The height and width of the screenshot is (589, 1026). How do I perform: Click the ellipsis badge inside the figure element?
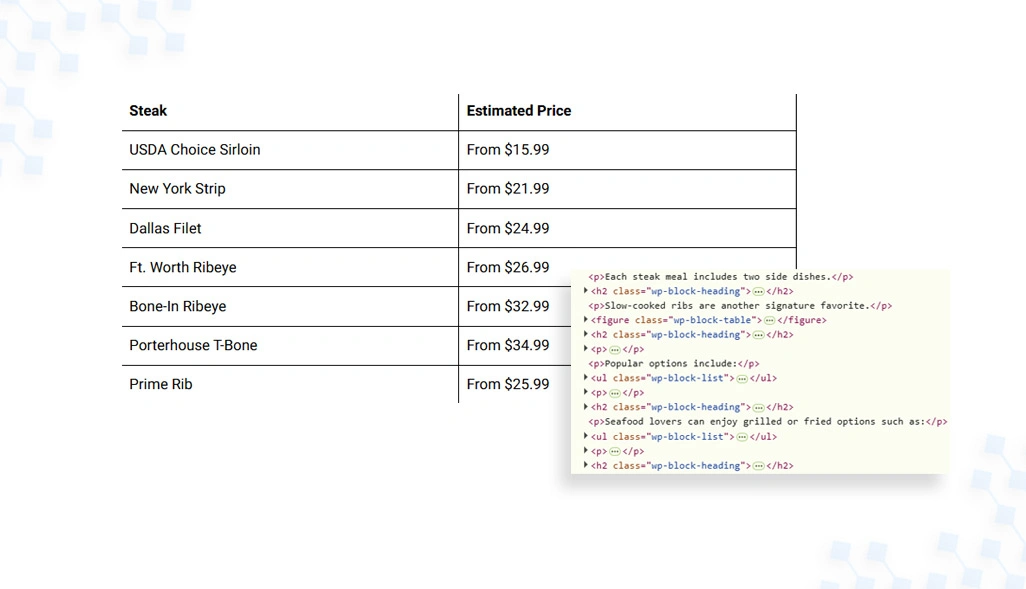tap(770, 321)
